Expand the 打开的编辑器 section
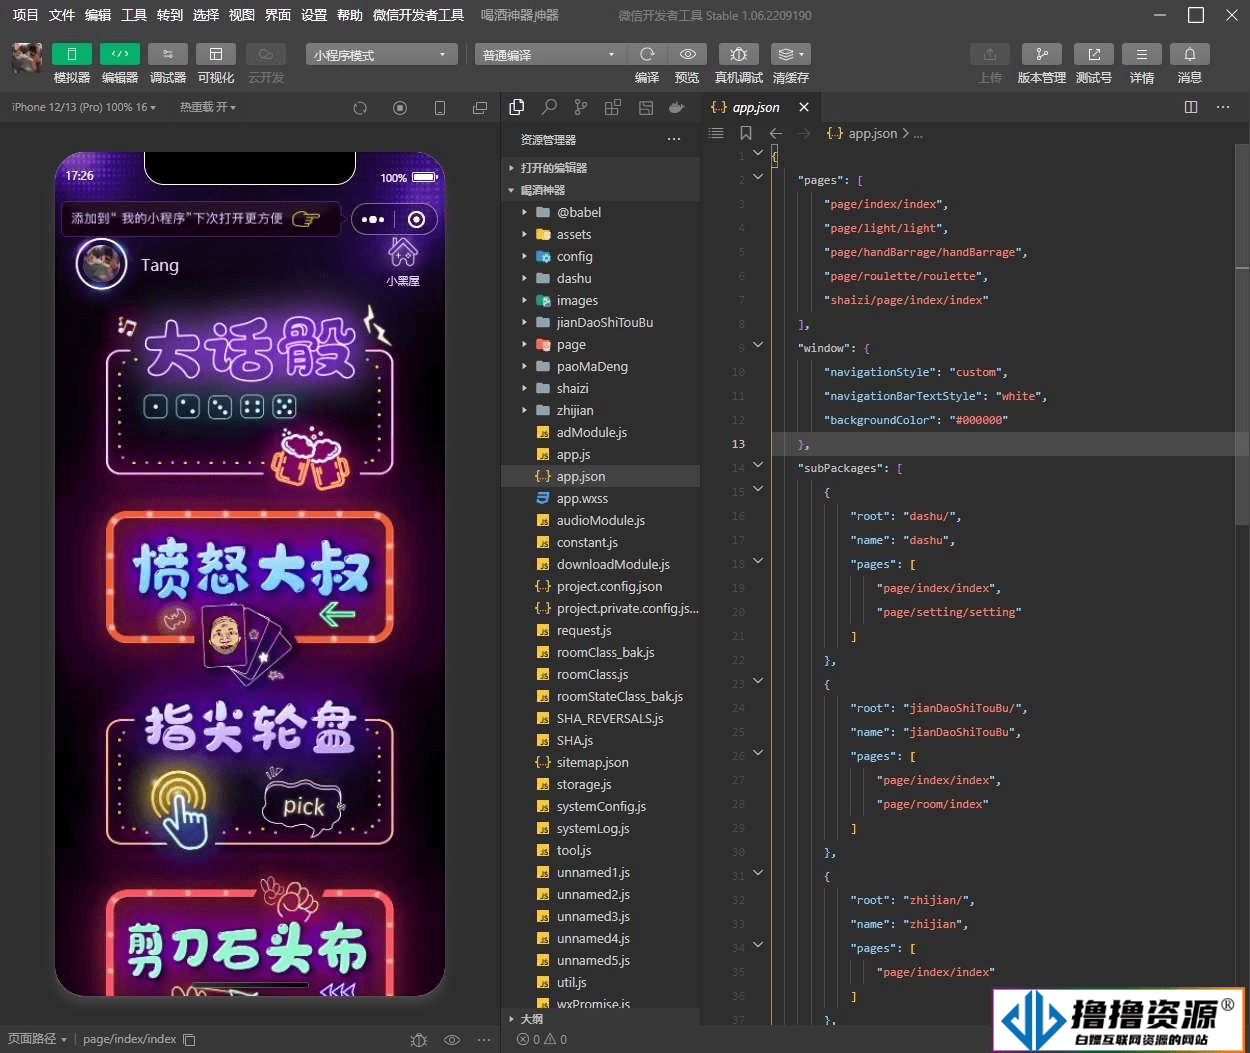The height and width of the screenshot is (1053, 1250). click(x=600, y=168)
